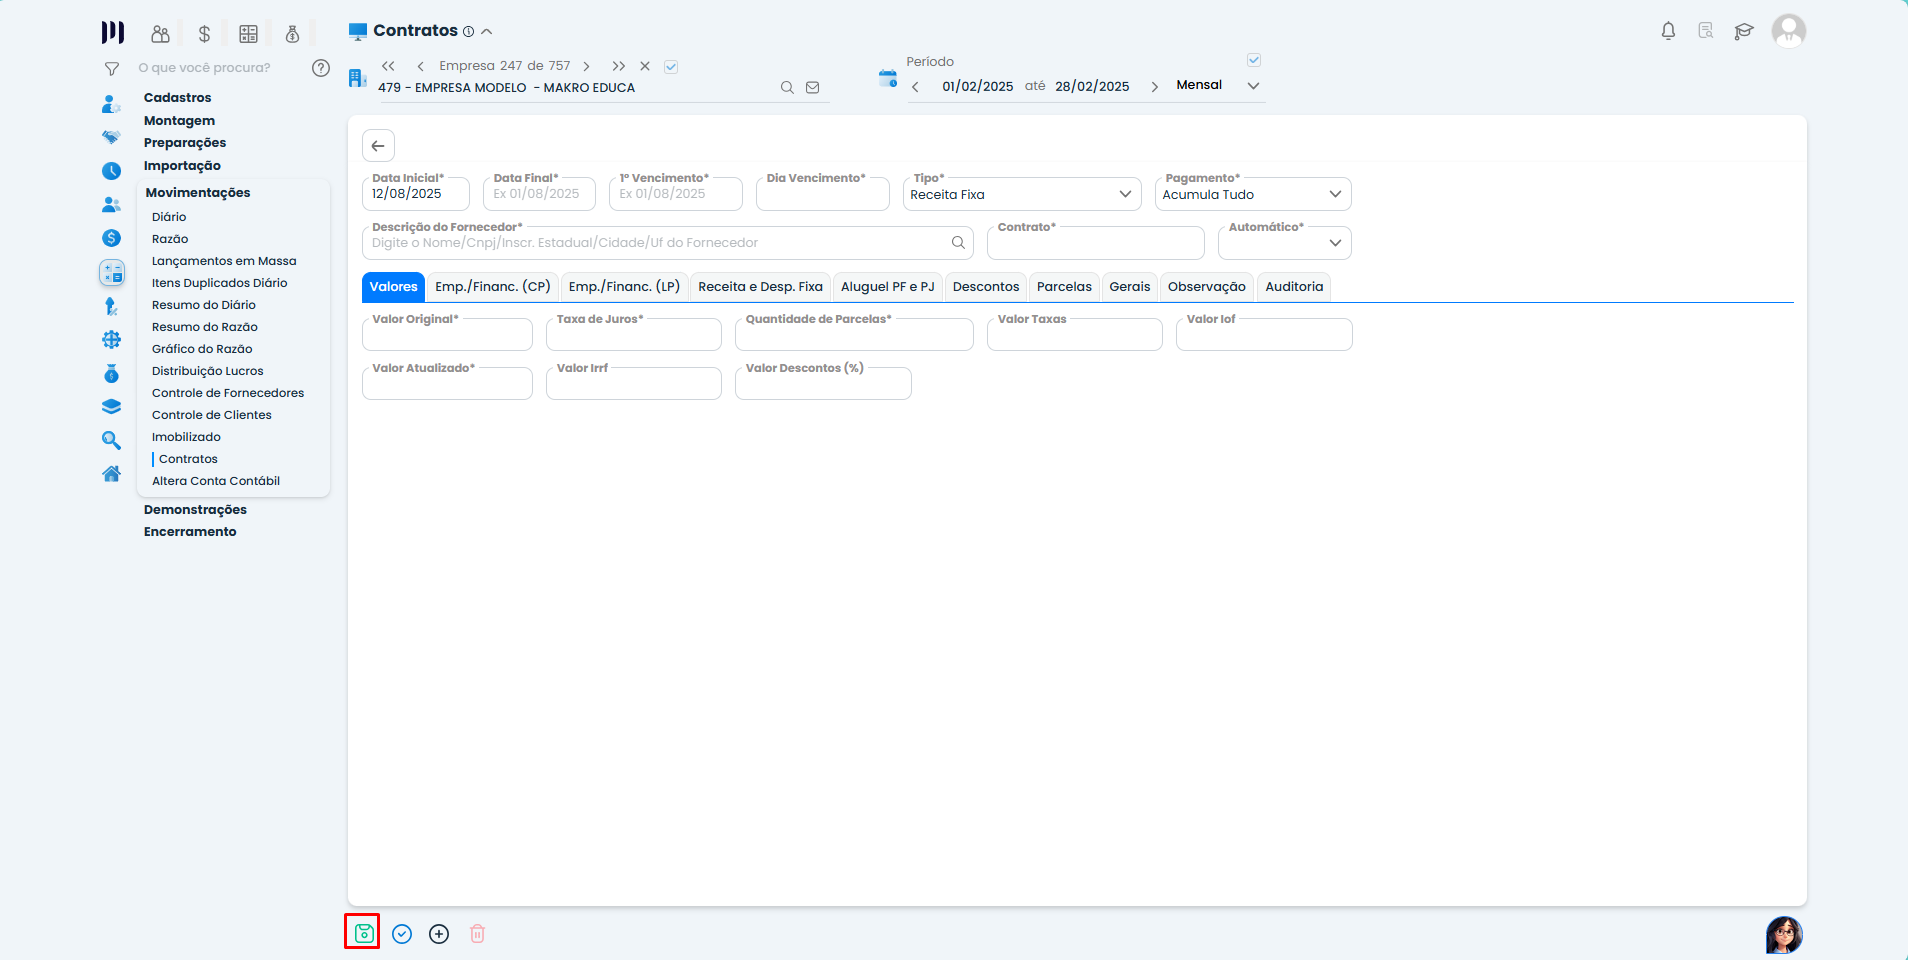Toggle the Período checkbox
Screen dimensions: 1908x960
(1253, 60)
